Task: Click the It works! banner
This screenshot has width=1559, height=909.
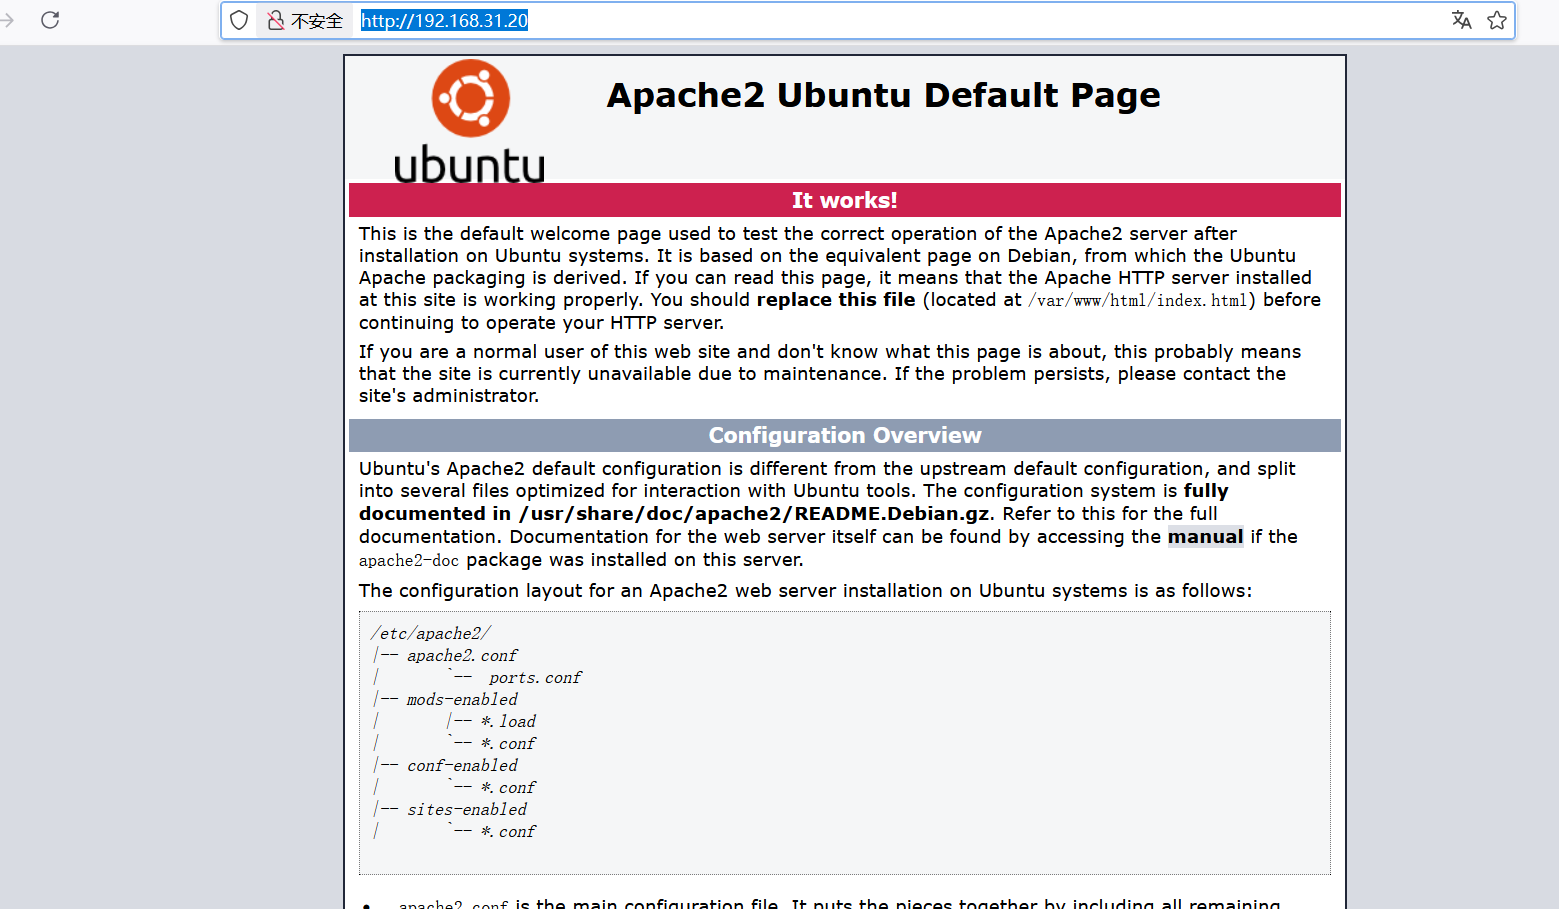Action: 845,200
